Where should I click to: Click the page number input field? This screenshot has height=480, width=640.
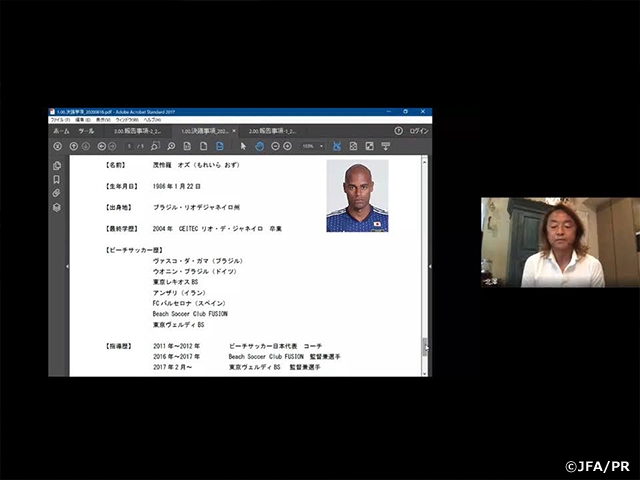tap(129, 146)
